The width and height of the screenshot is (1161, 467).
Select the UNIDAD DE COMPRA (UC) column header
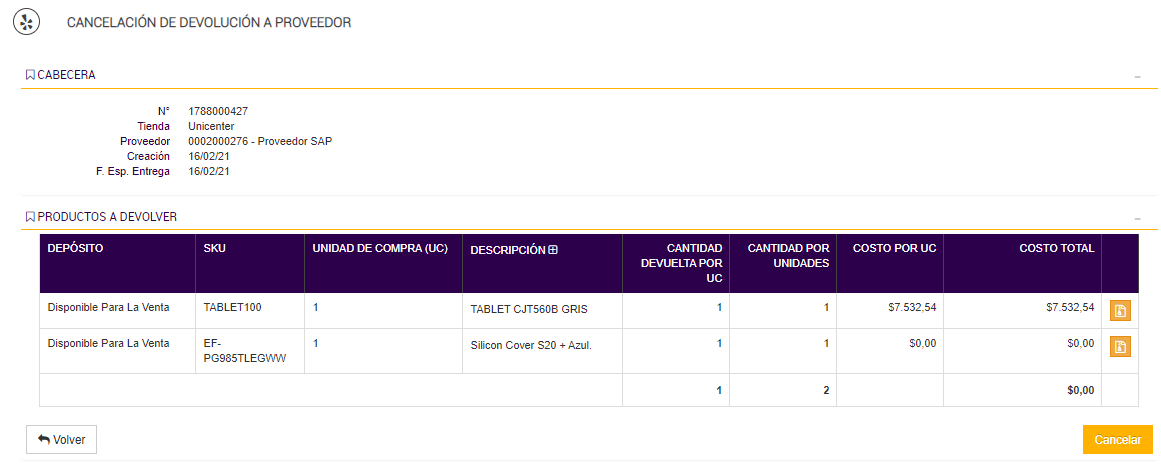[x=380, y=248]
